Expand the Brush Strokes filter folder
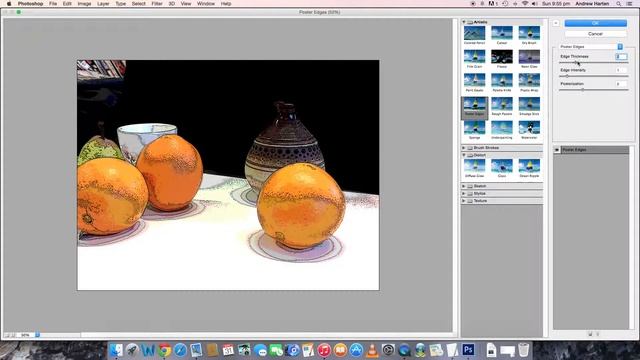Screen dimensions: 640x360 tap(464, 148)
